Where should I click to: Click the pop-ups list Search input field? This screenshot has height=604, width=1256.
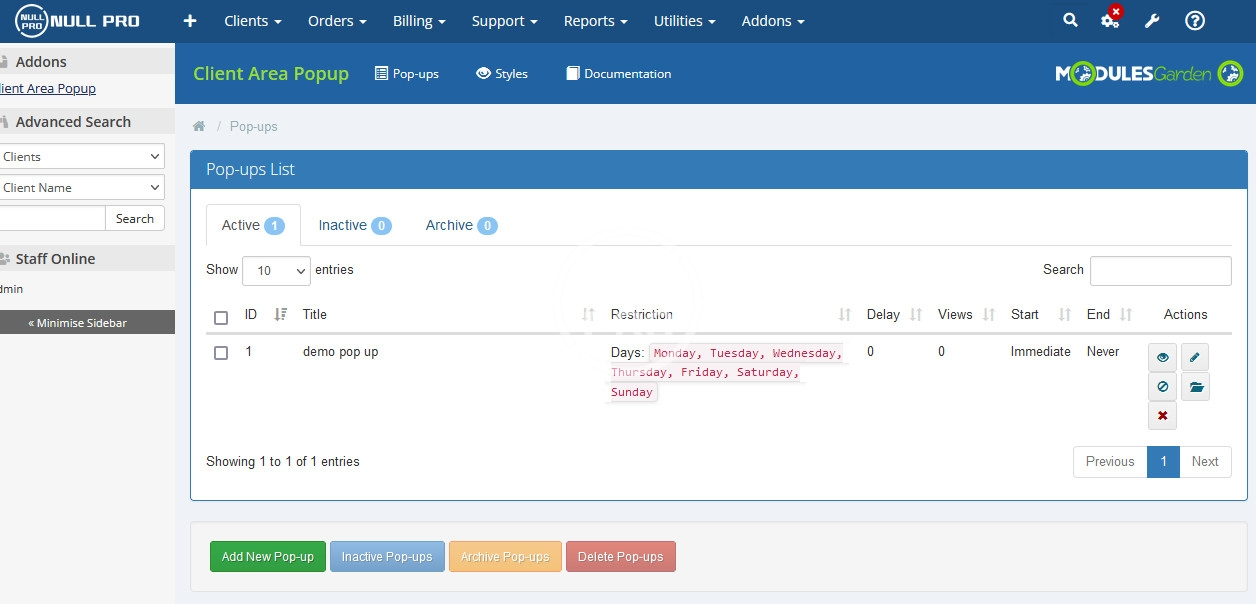coord(1160,270)
